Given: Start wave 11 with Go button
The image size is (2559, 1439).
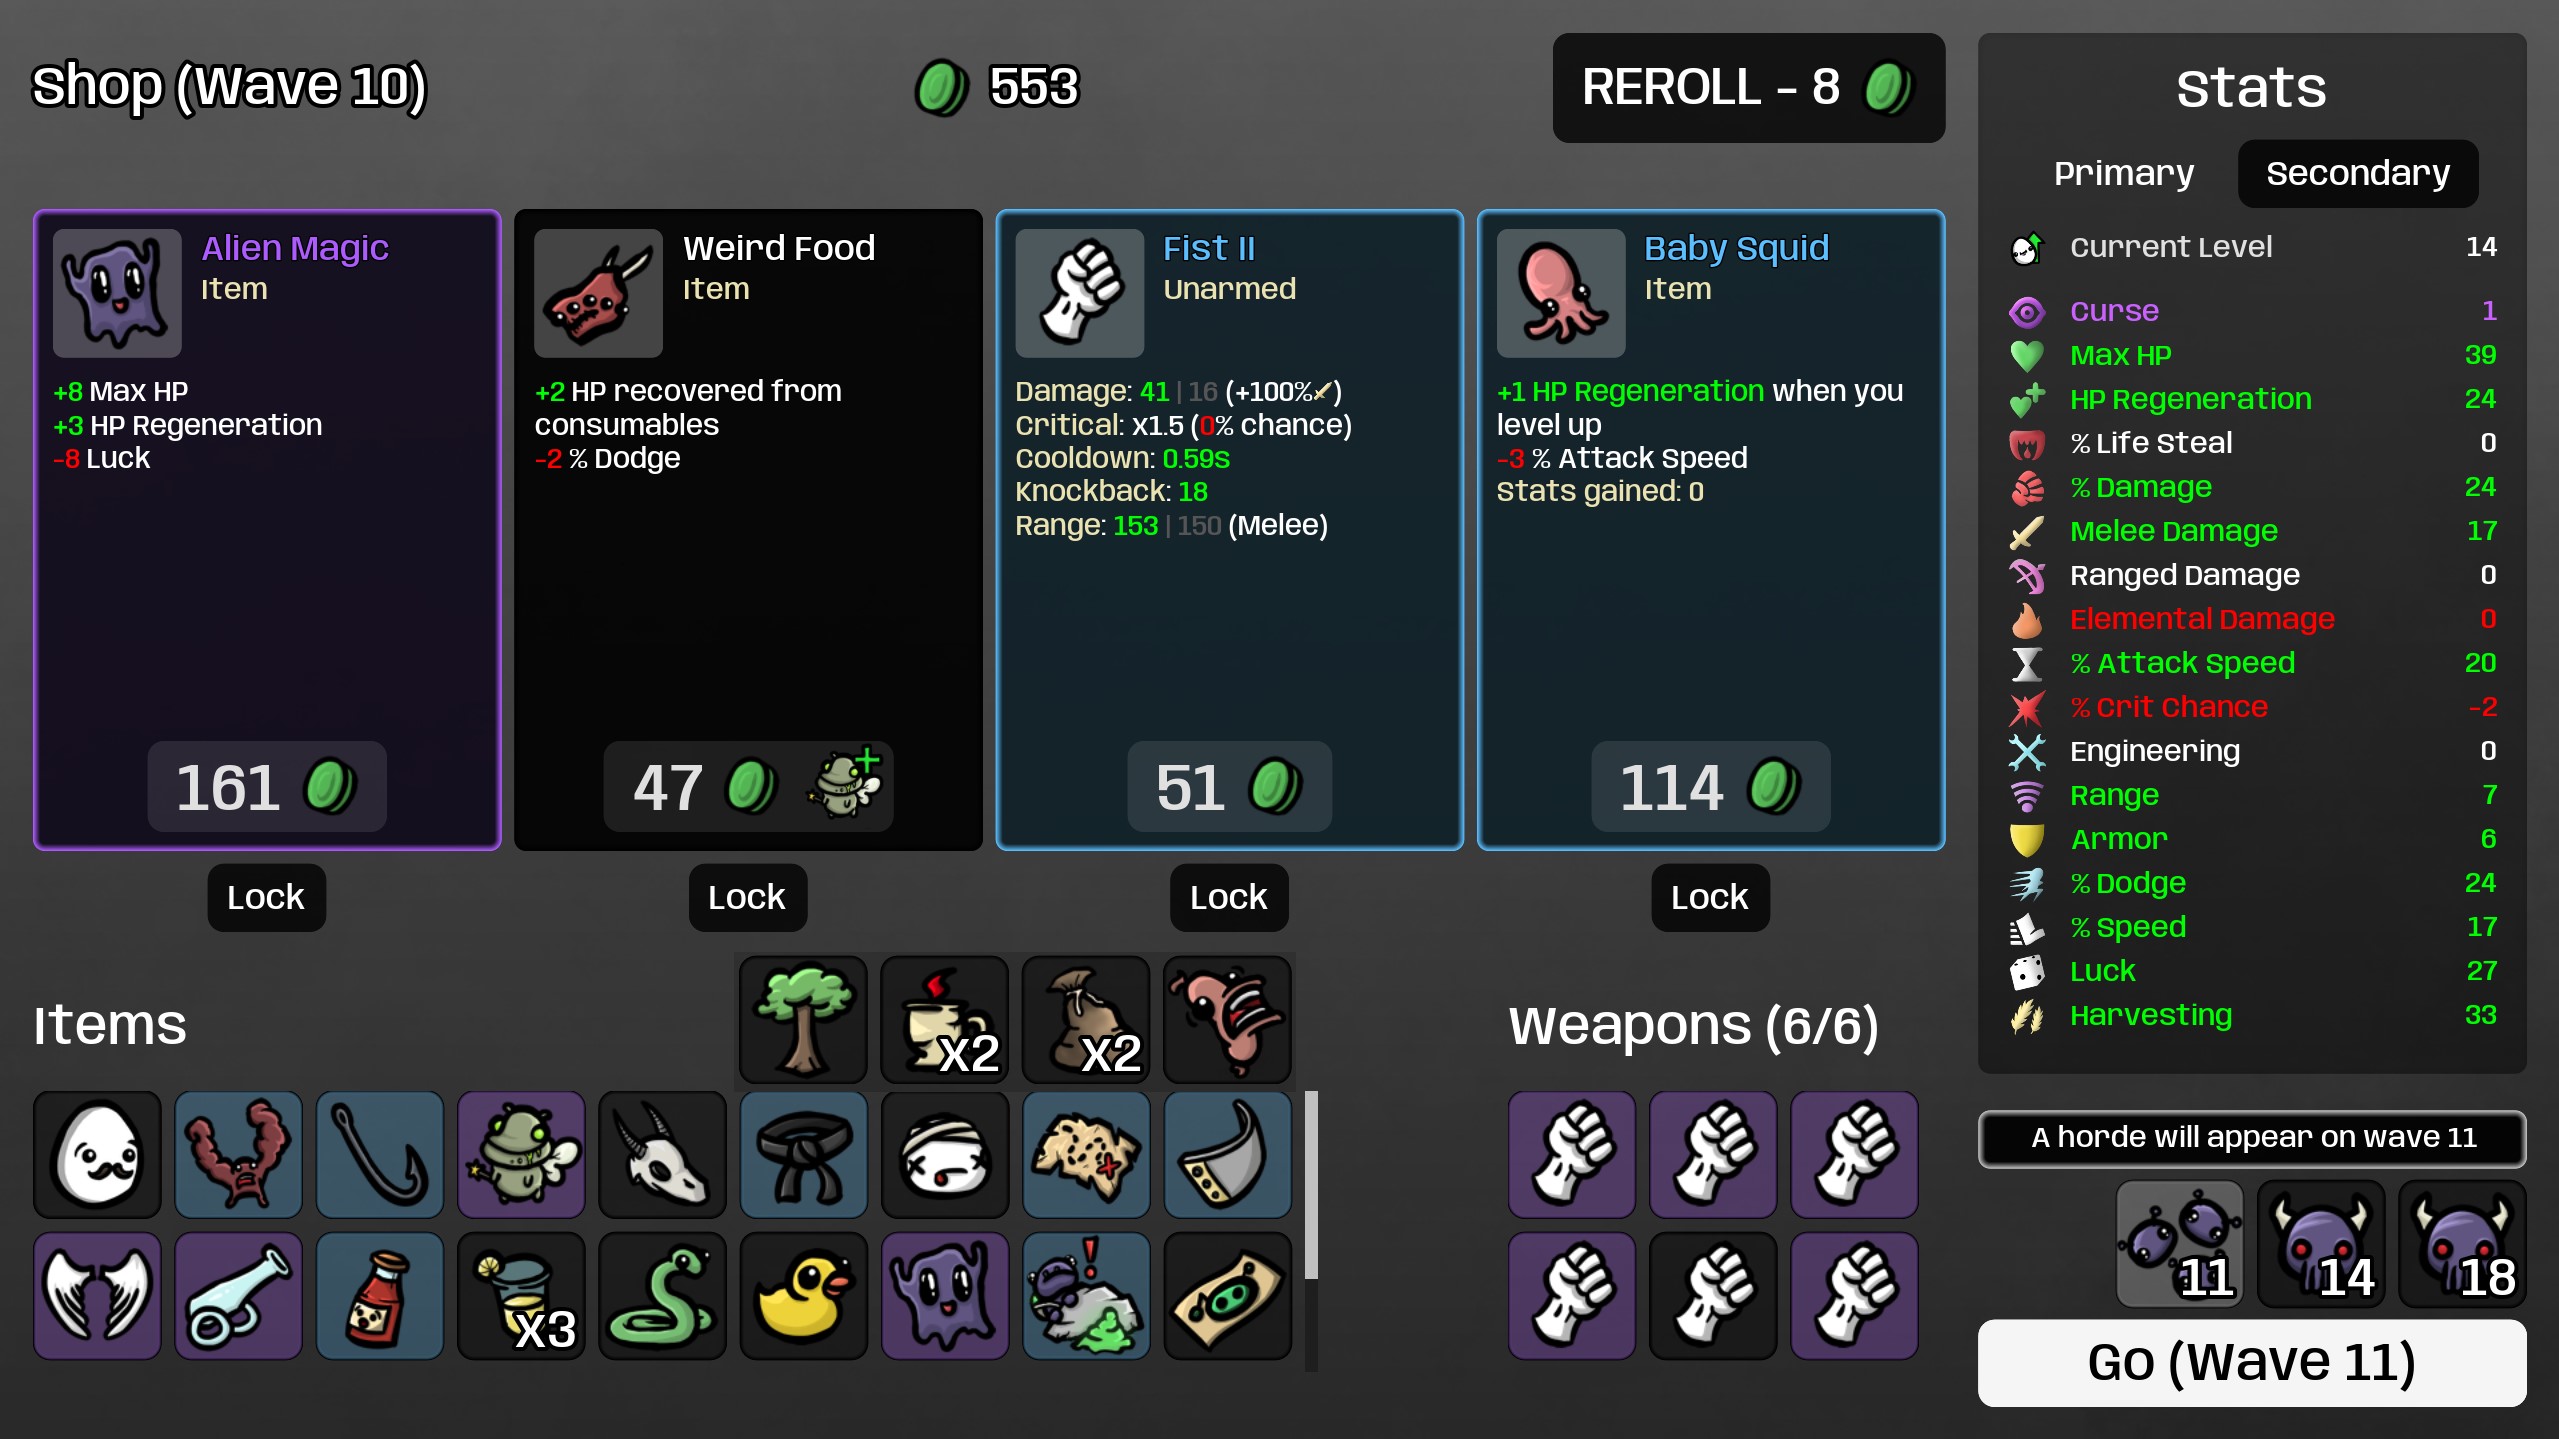Looking at the screenshot, I should [2251, 1362].
